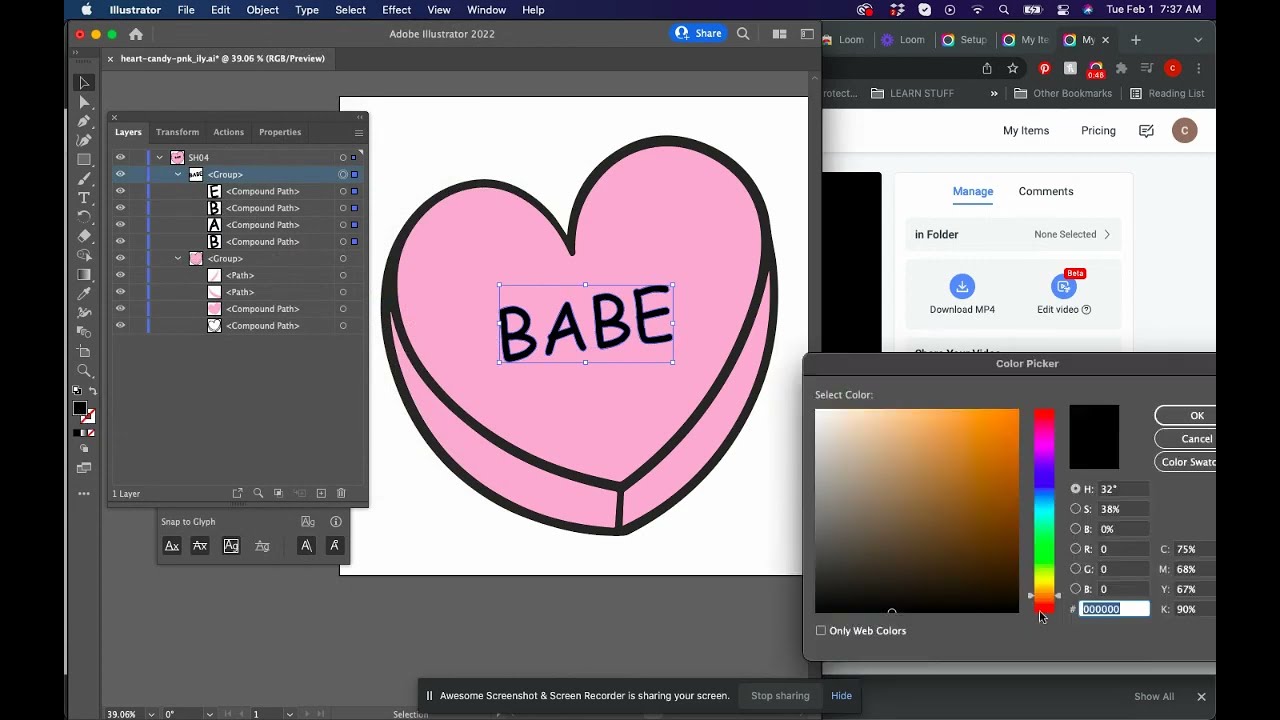Select the Pen tool
This screenshot has width=1280, height=720.
(x=84, y=121)
